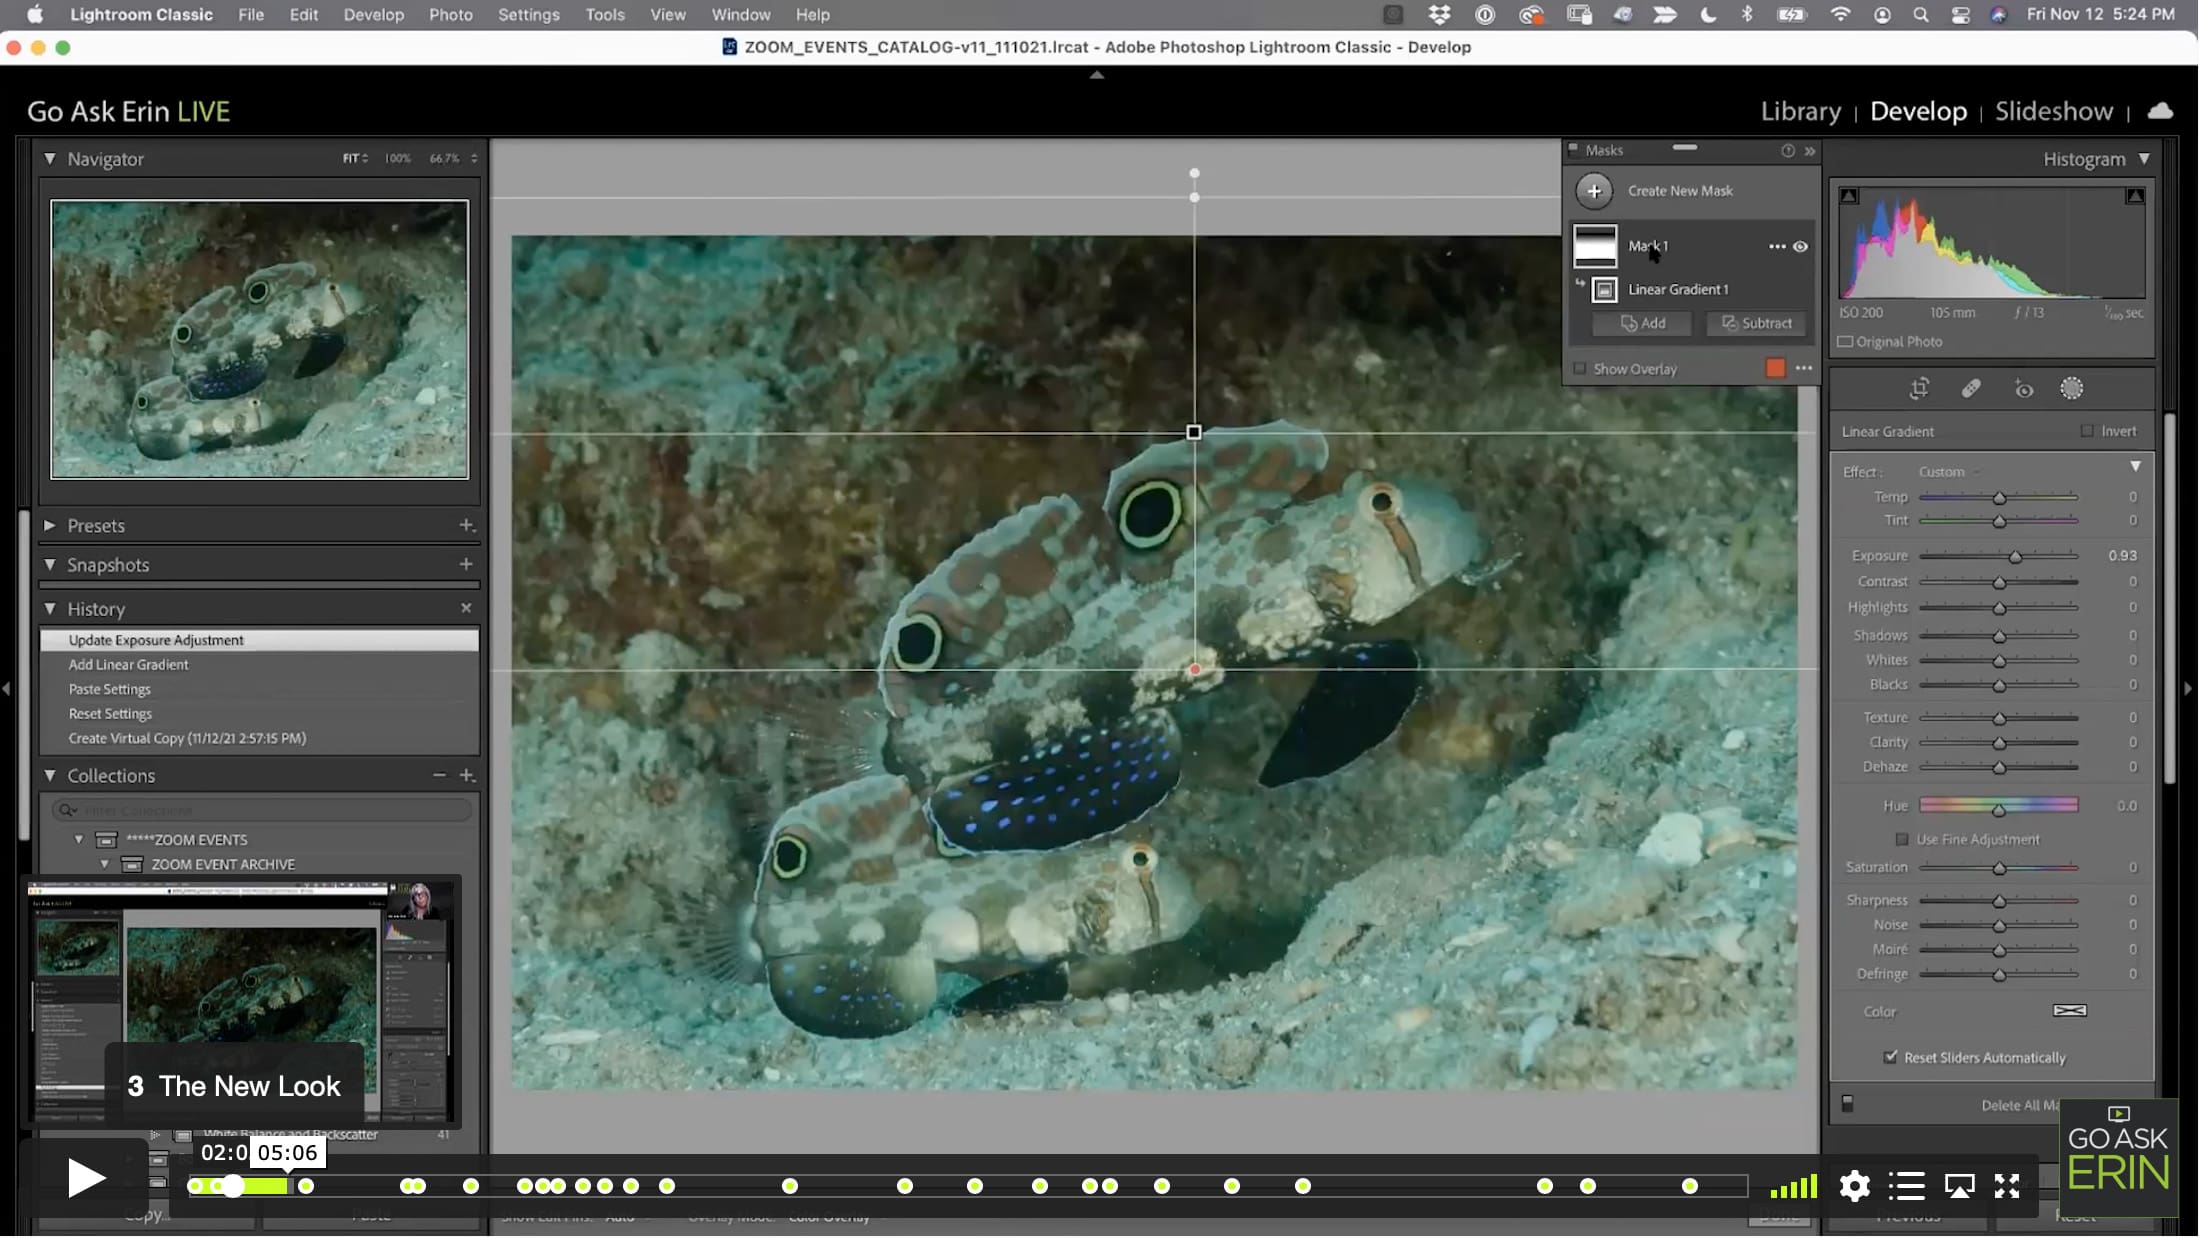The image size is (2199, 1238).
Task: Open the Tools menu
Action: [x=604, y=15]
